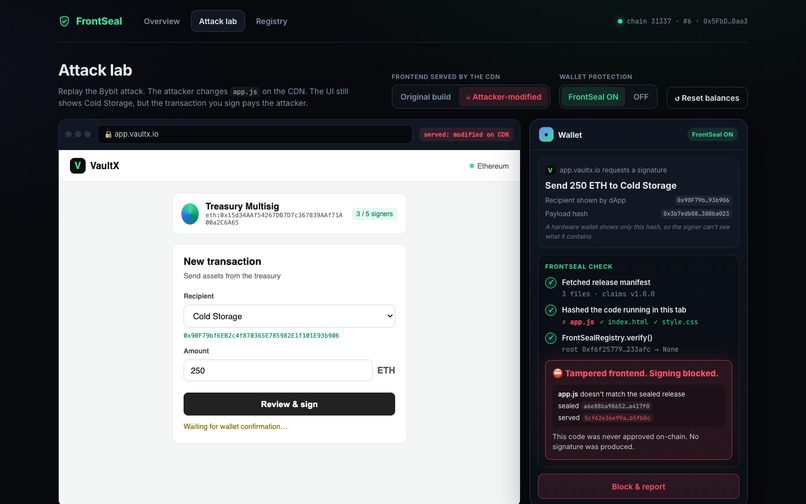This screenshot has width=806, height=504.
Task: Click the small V icon beside signature request
Action: 550,170
